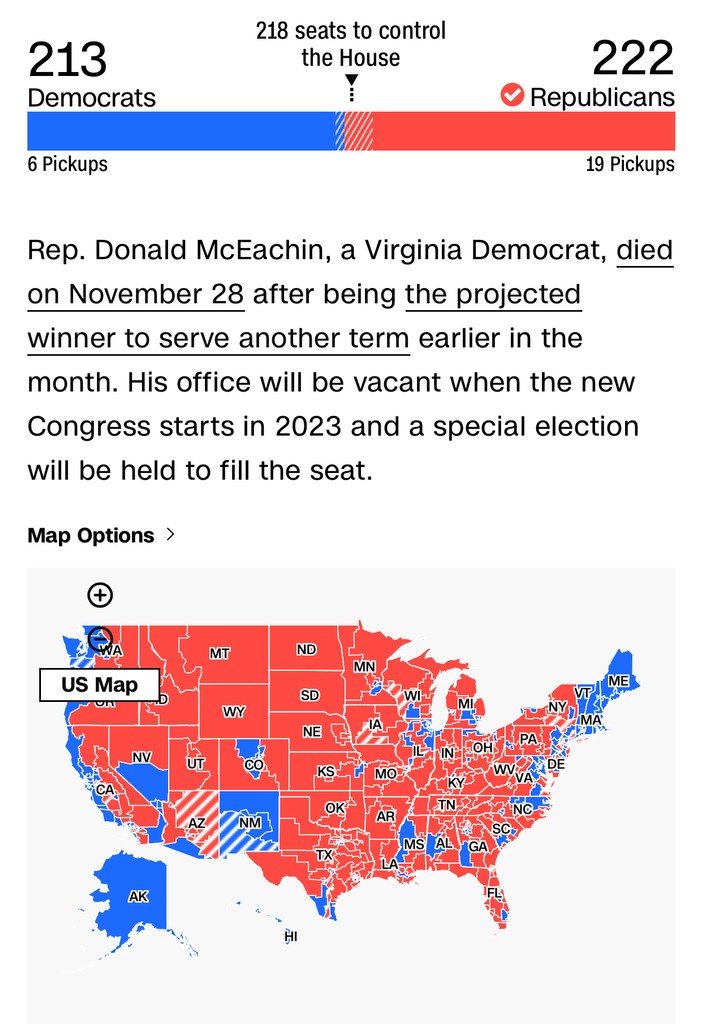Click Colorado on the map

[254, 764]
